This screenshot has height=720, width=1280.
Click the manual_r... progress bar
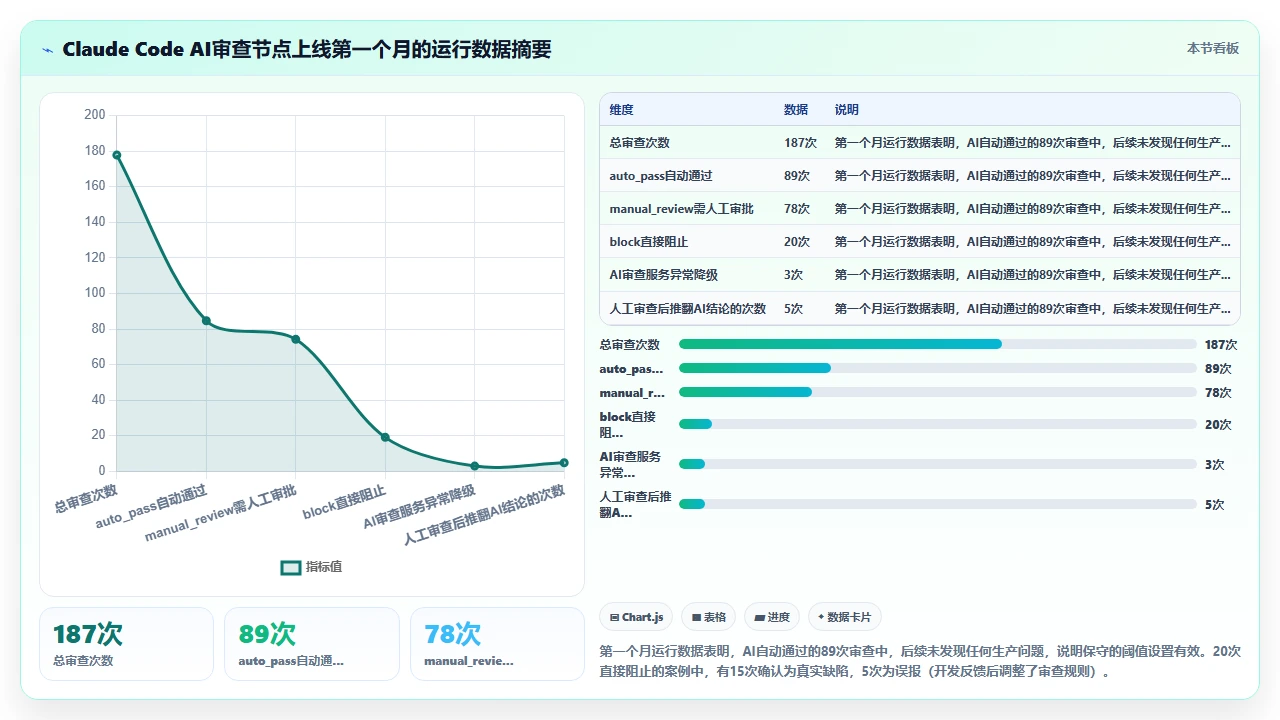(x=937, y=392)
